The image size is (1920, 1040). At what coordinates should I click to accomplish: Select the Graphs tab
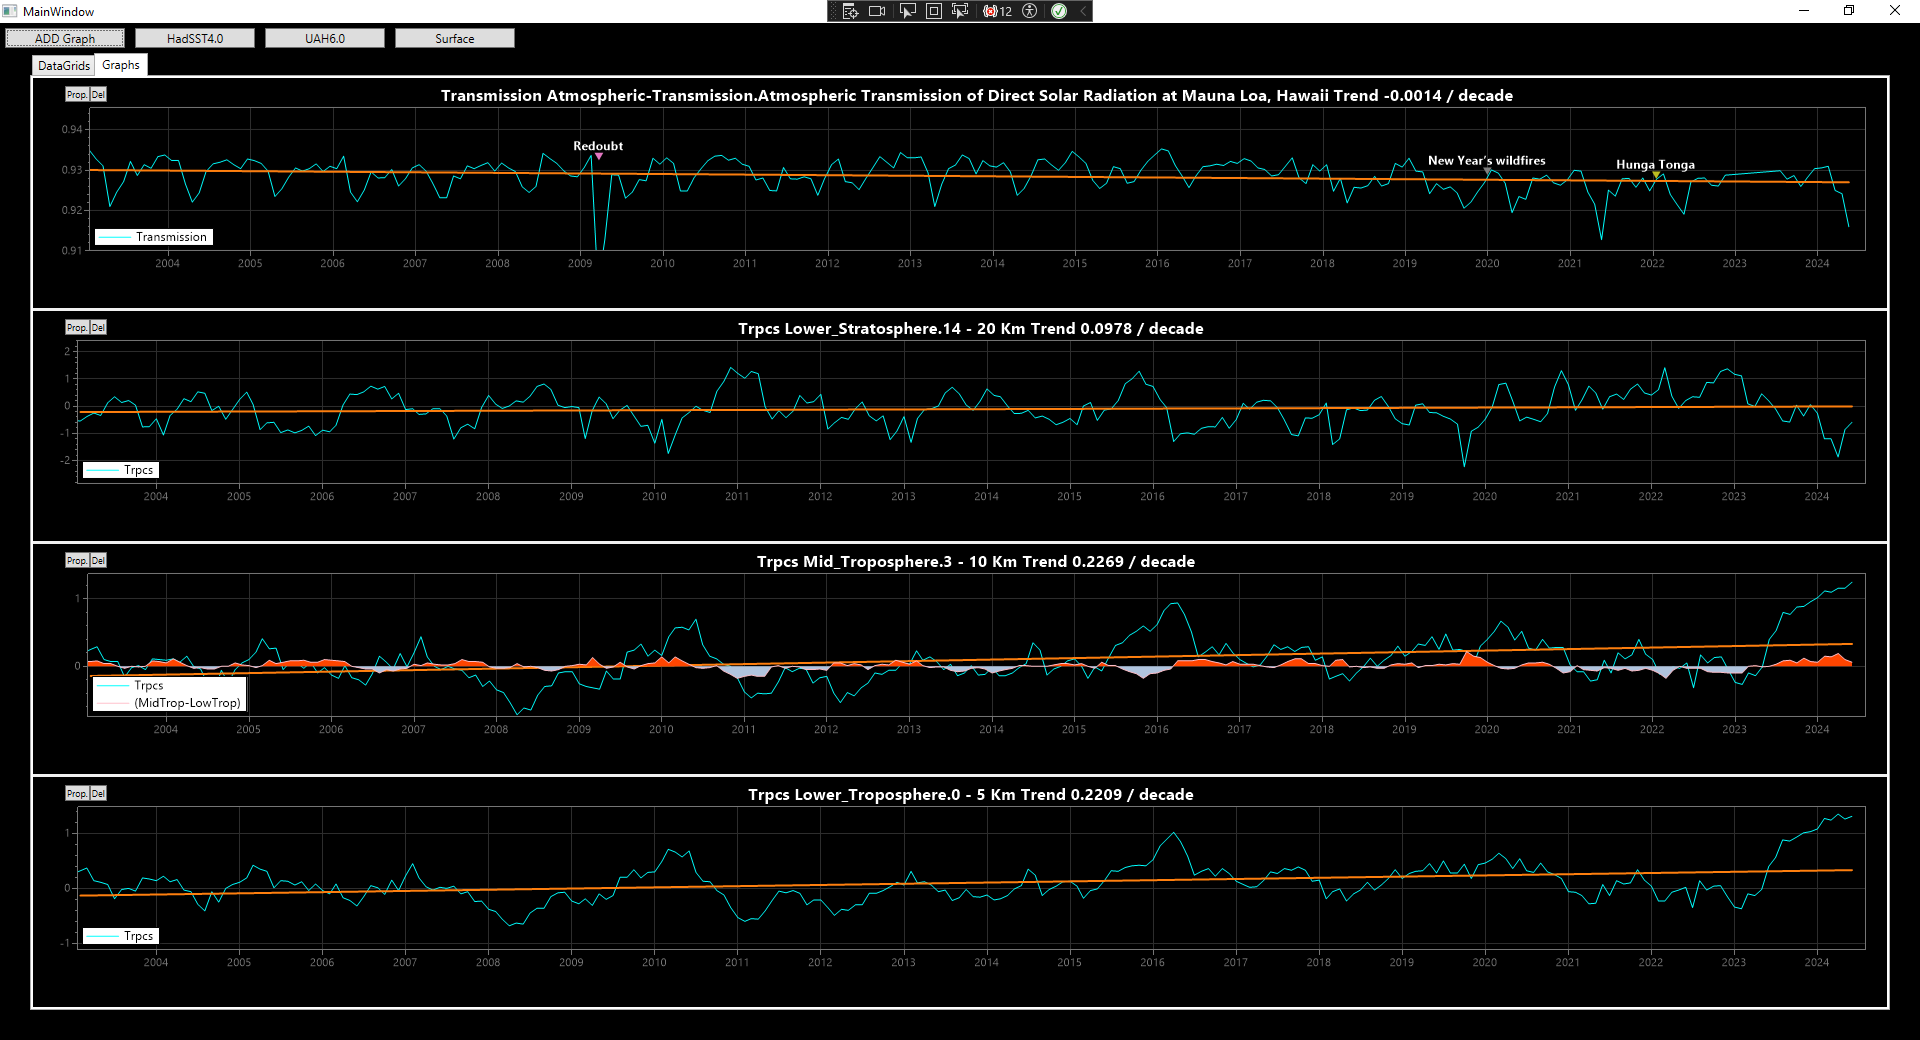[x=121, y=65]
